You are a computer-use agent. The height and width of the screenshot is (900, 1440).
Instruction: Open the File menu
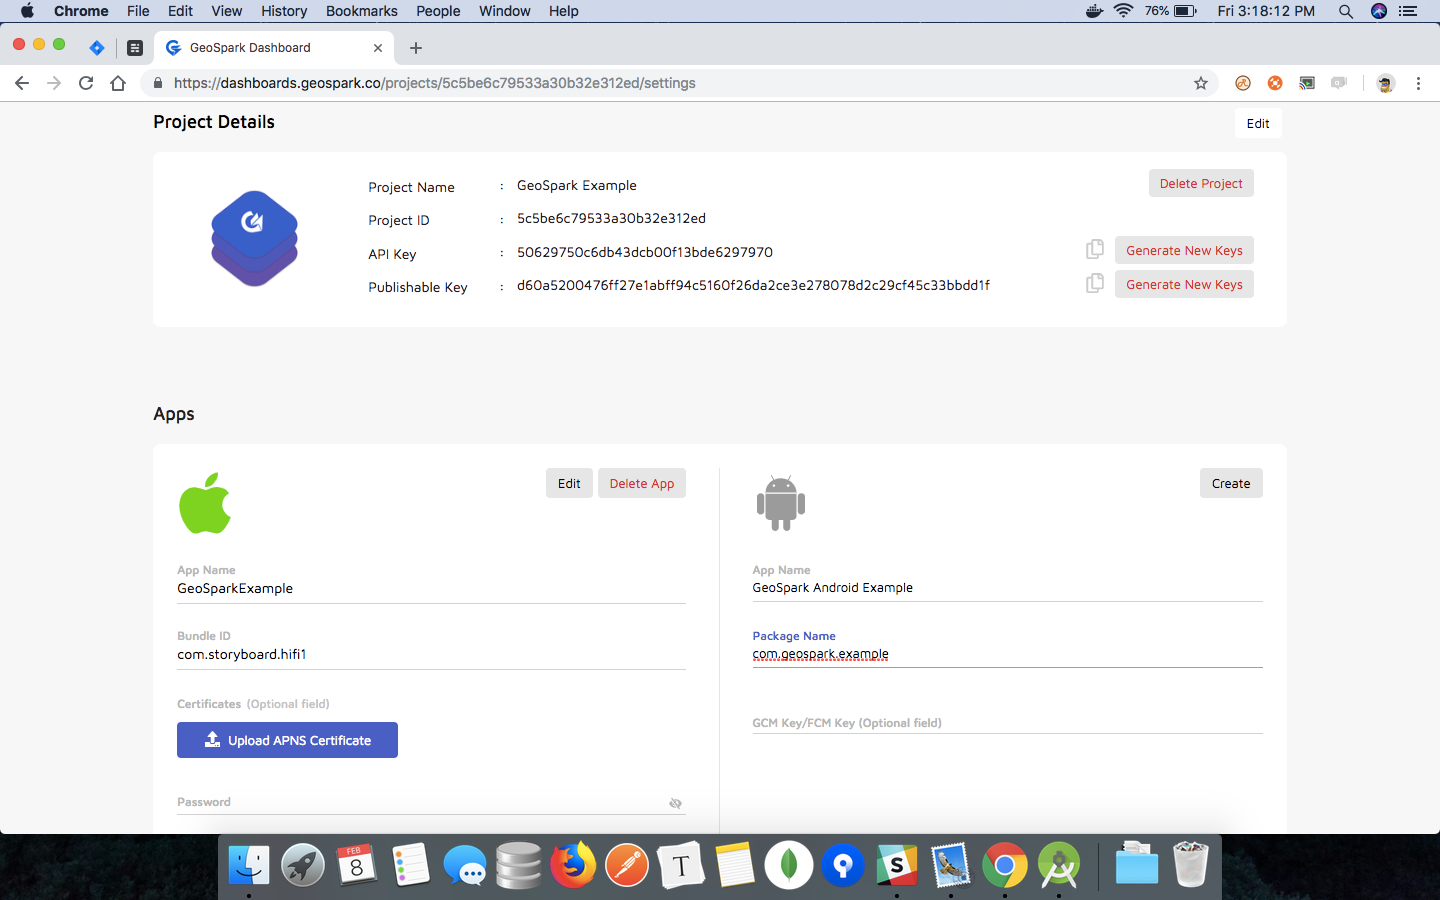pos(138,11)
